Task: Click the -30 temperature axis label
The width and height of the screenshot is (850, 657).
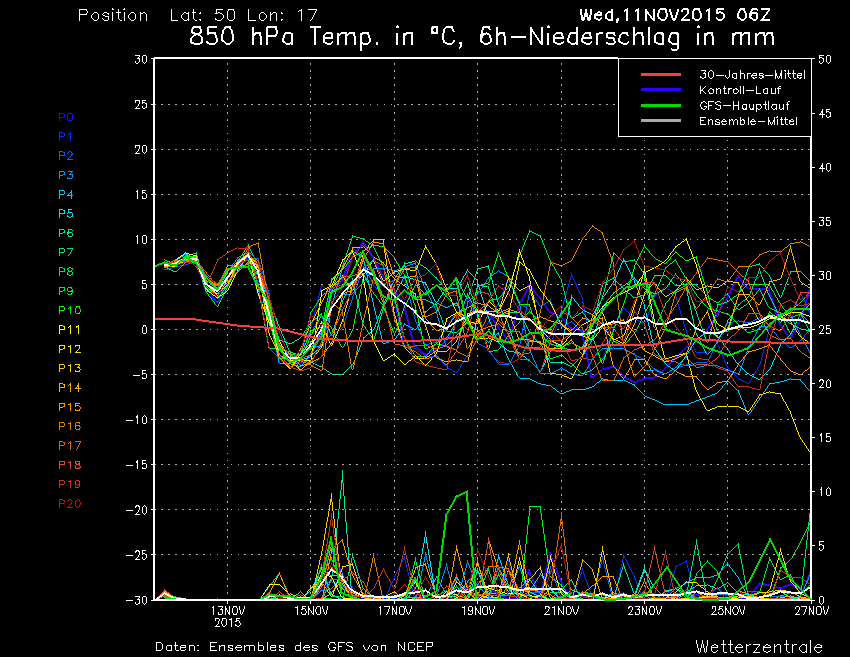Action: 137,600
